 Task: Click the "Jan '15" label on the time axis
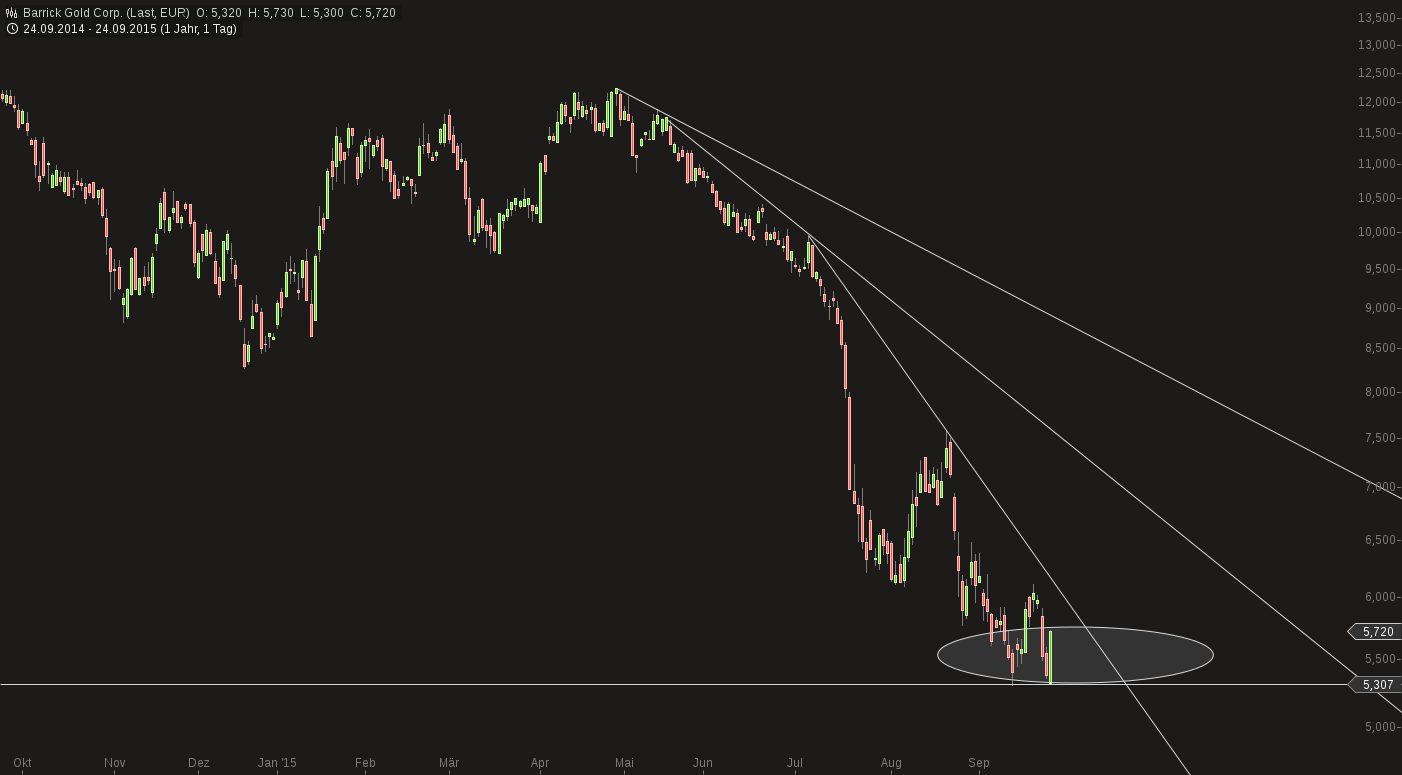pos(277,763)
